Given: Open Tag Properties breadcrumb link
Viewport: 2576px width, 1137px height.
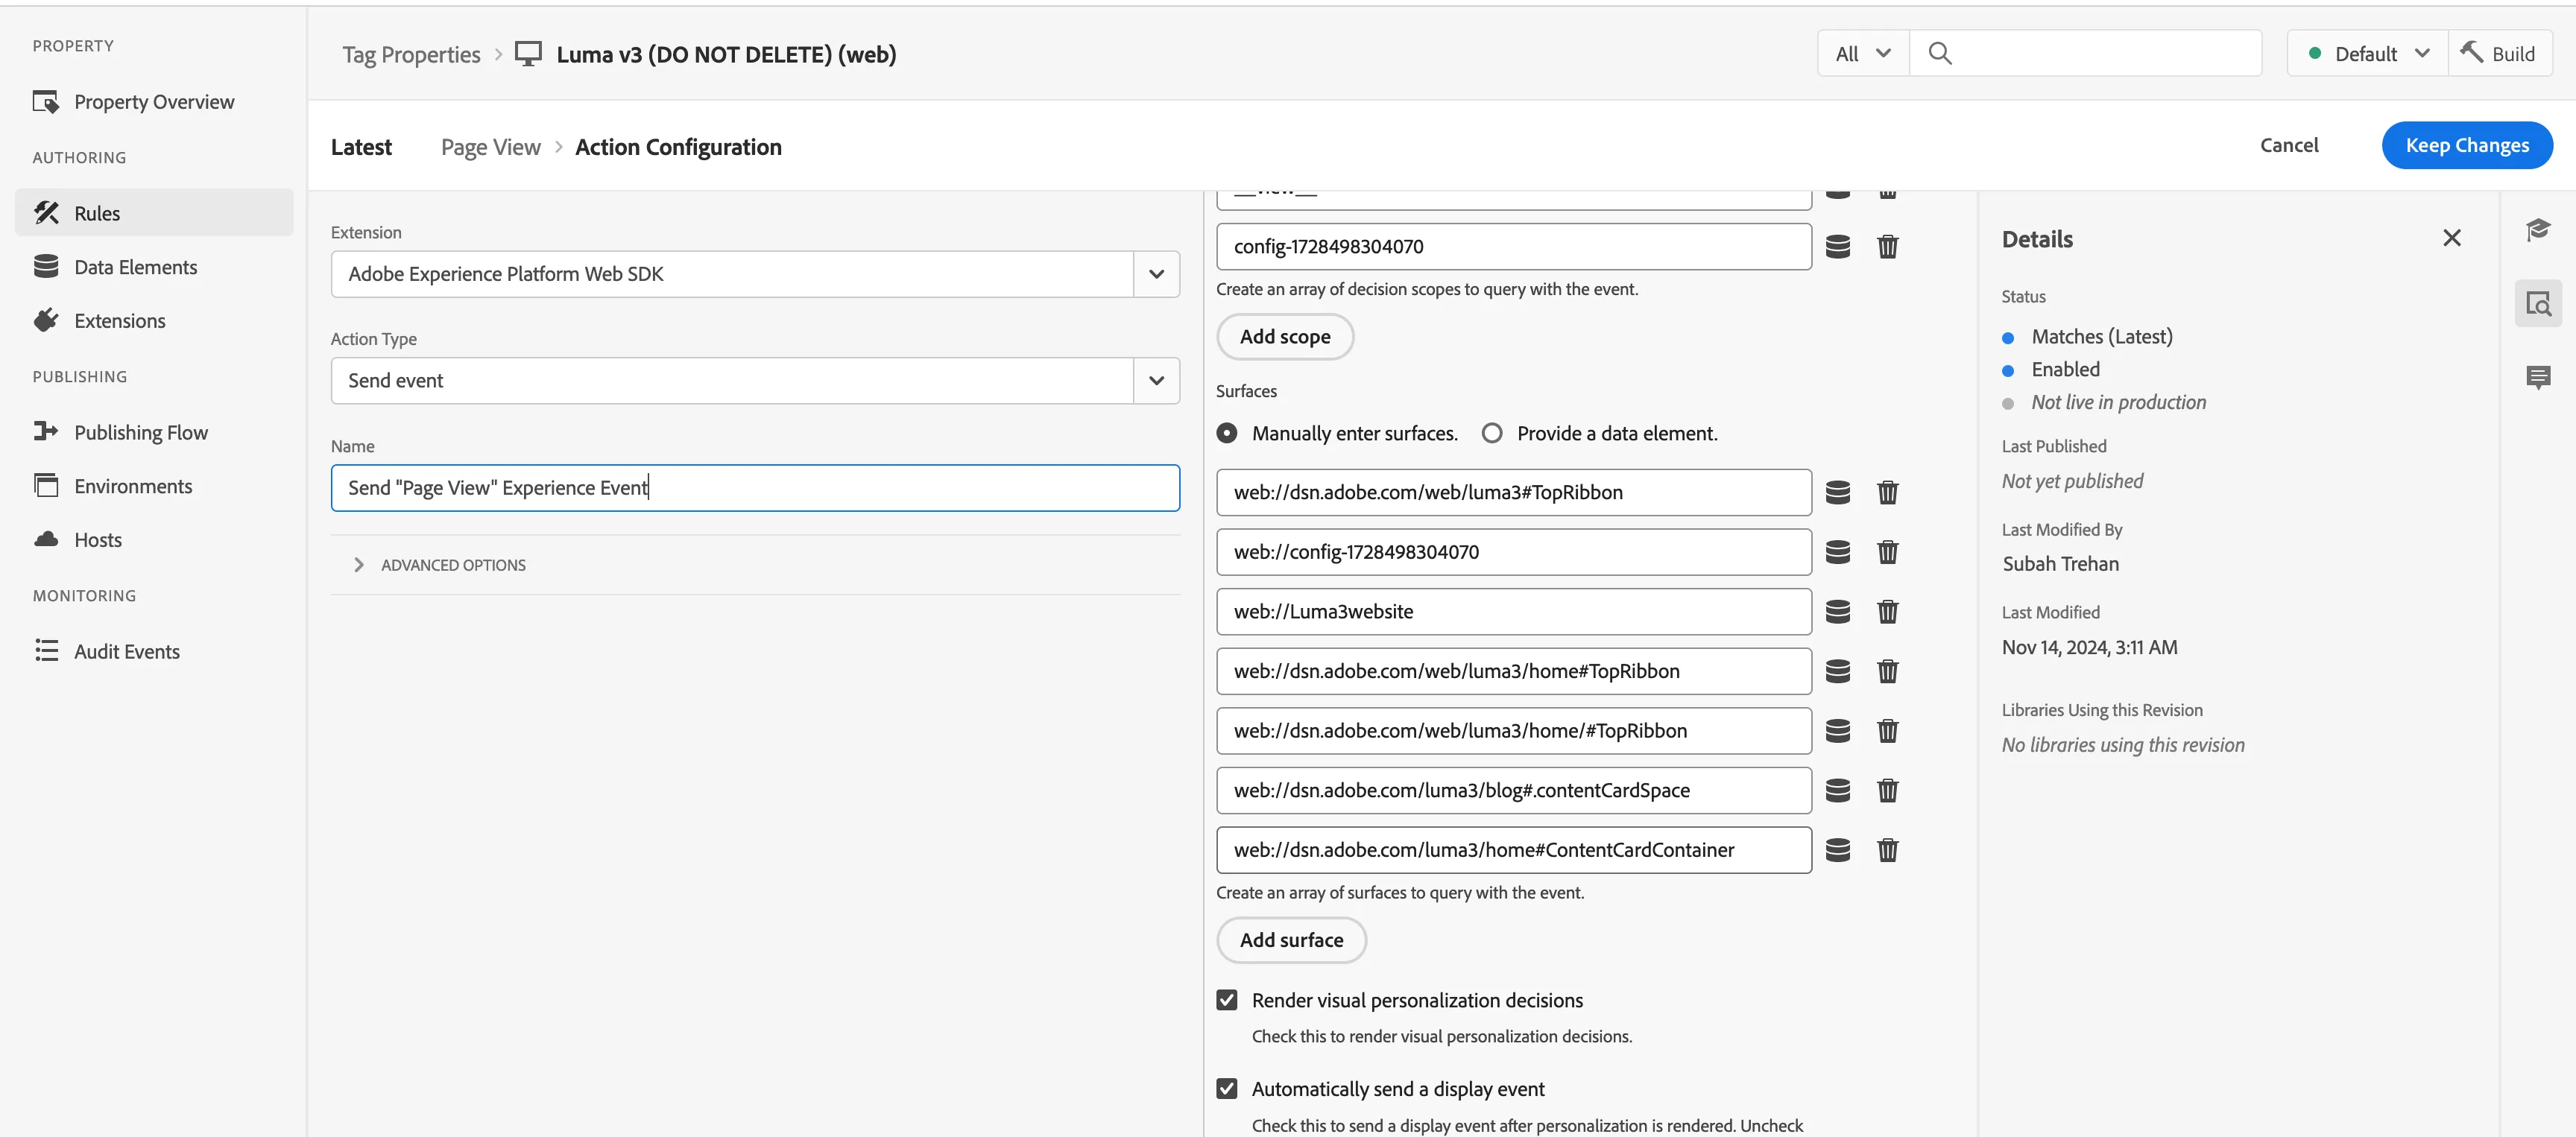Looking at the screenshot, I should coord(411,54).
